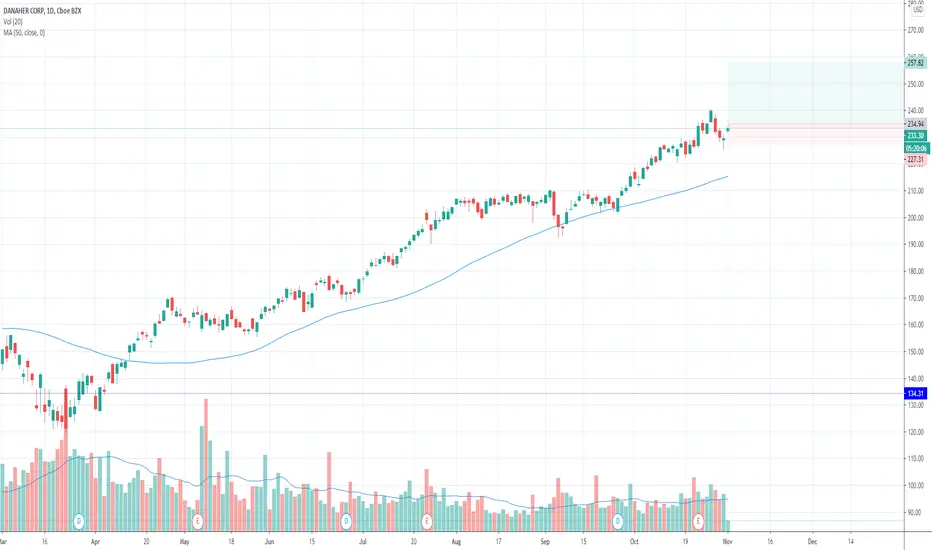
Task: Click the earnings marker near May
Action: (x=197, y=521)
